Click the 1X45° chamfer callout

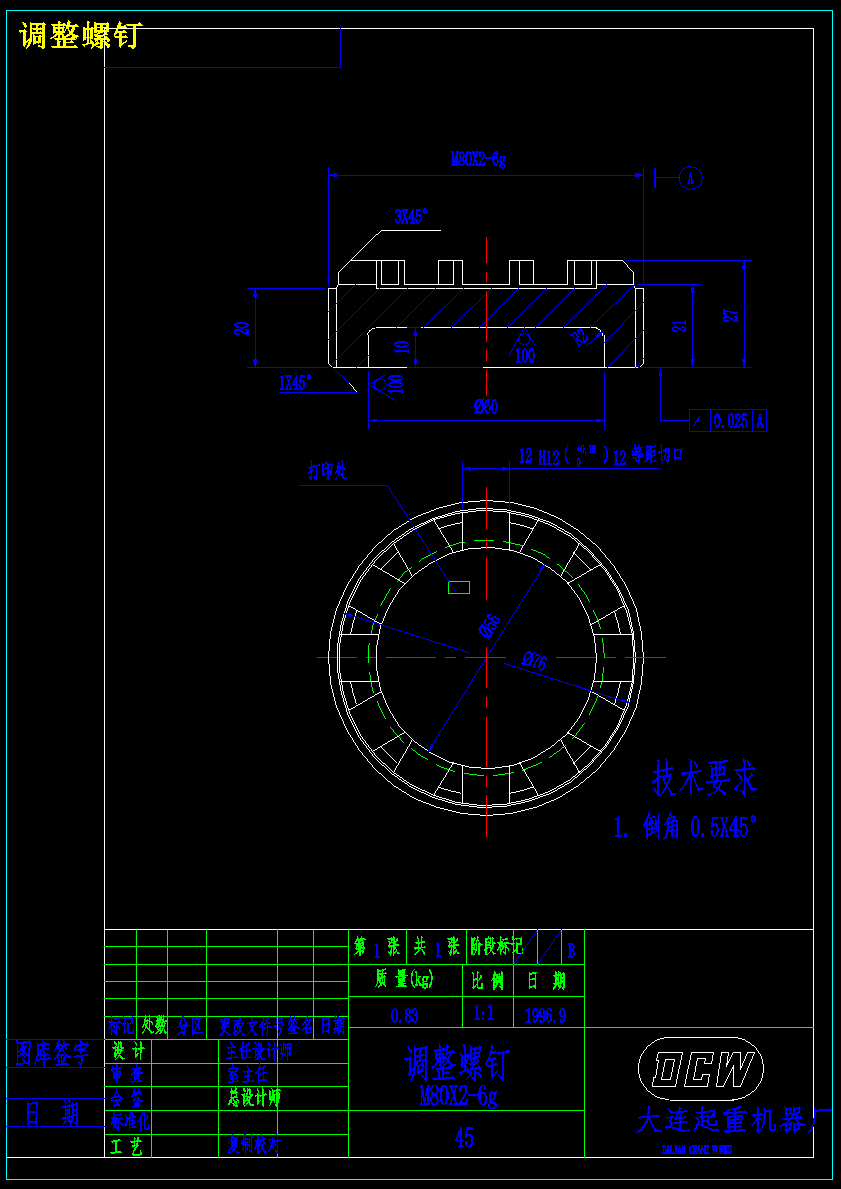tap(296, 384)
